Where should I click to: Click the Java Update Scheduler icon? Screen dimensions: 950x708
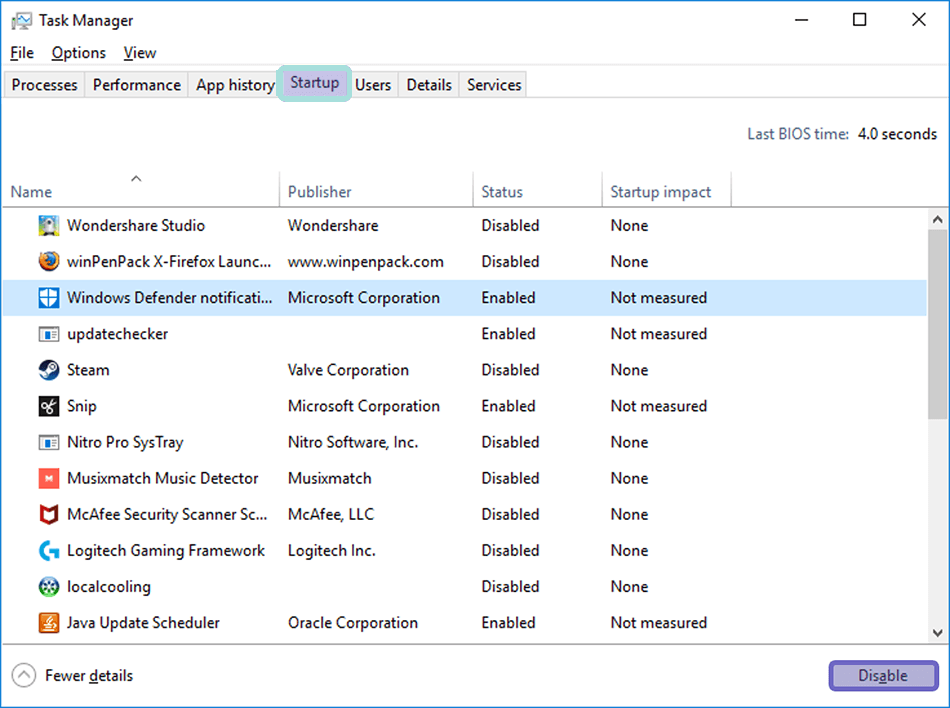pos(49,623)
